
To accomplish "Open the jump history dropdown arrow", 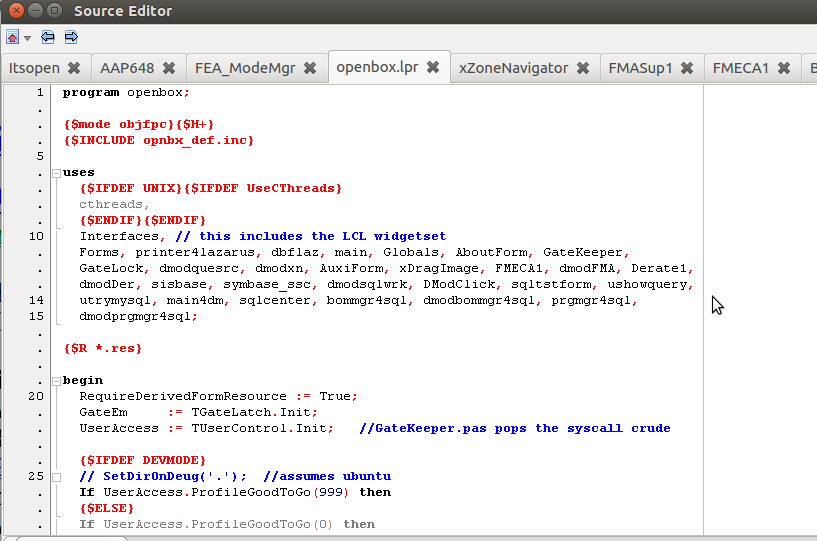I will click(x=27, y=38).
